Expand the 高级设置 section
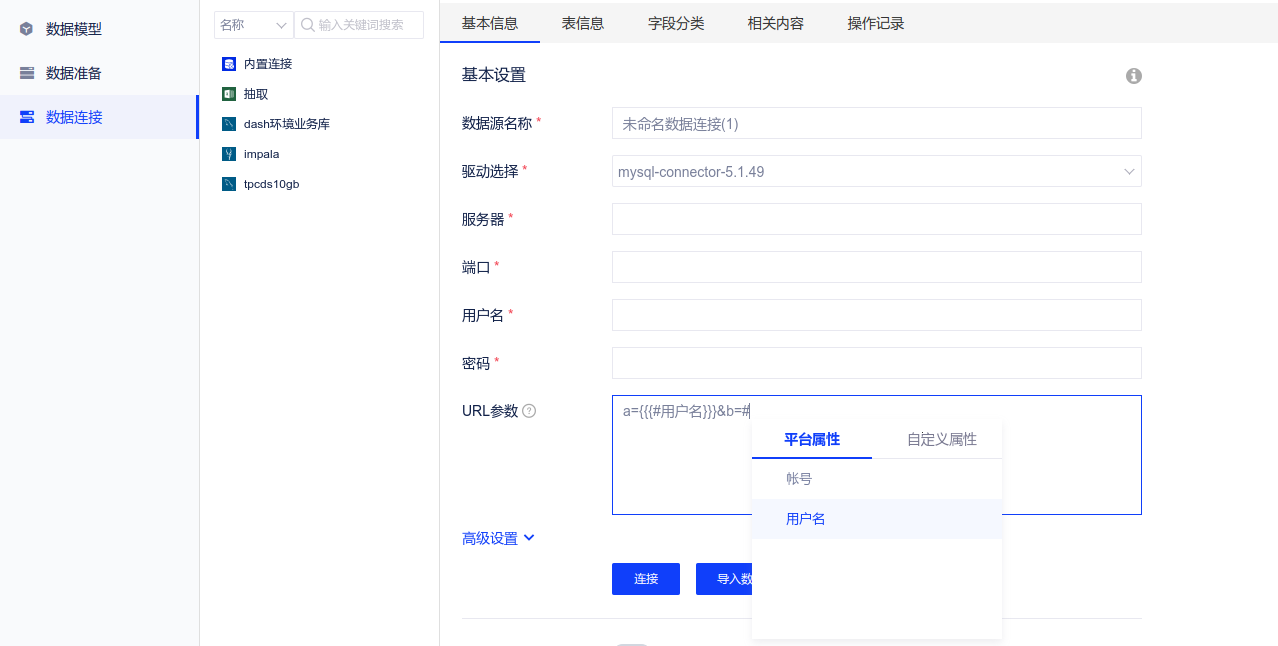This screenshot has height=646, width=1278. tap(498, 538)
